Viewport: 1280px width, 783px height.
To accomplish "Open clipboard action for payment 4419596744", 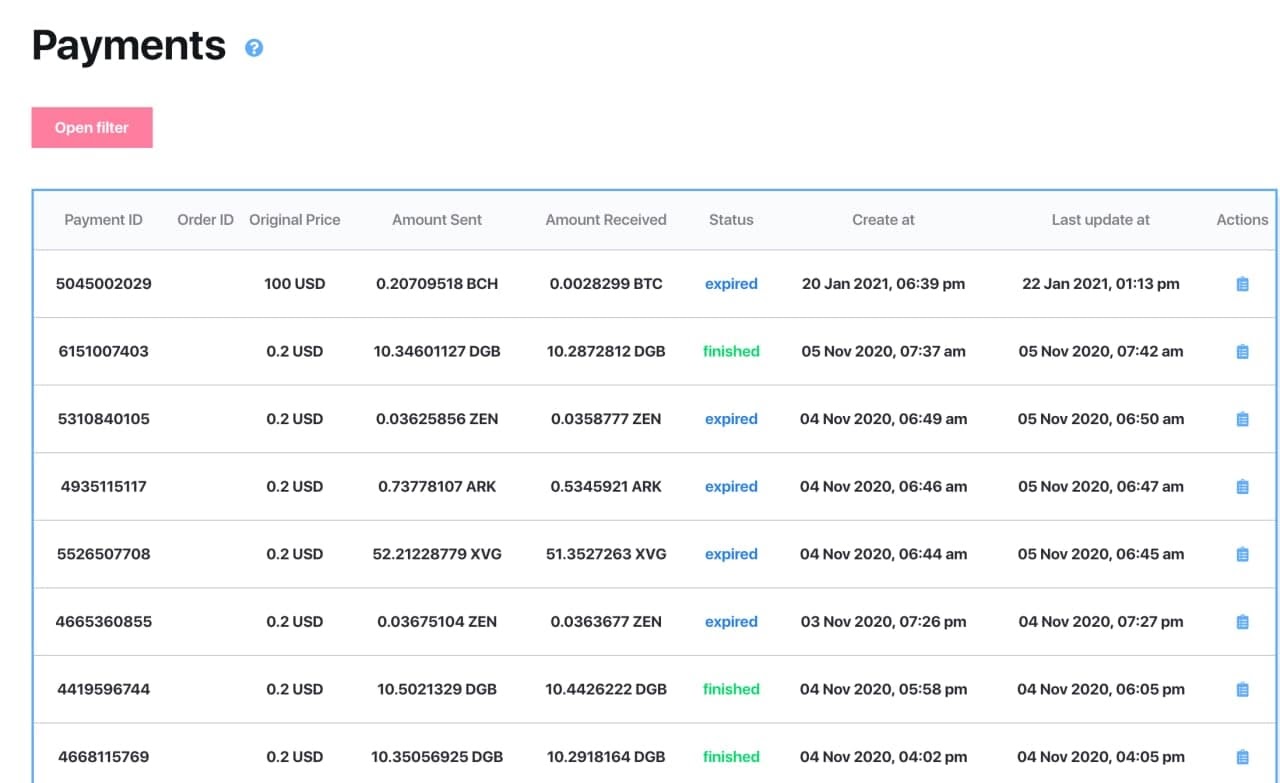I will 1242,689.
